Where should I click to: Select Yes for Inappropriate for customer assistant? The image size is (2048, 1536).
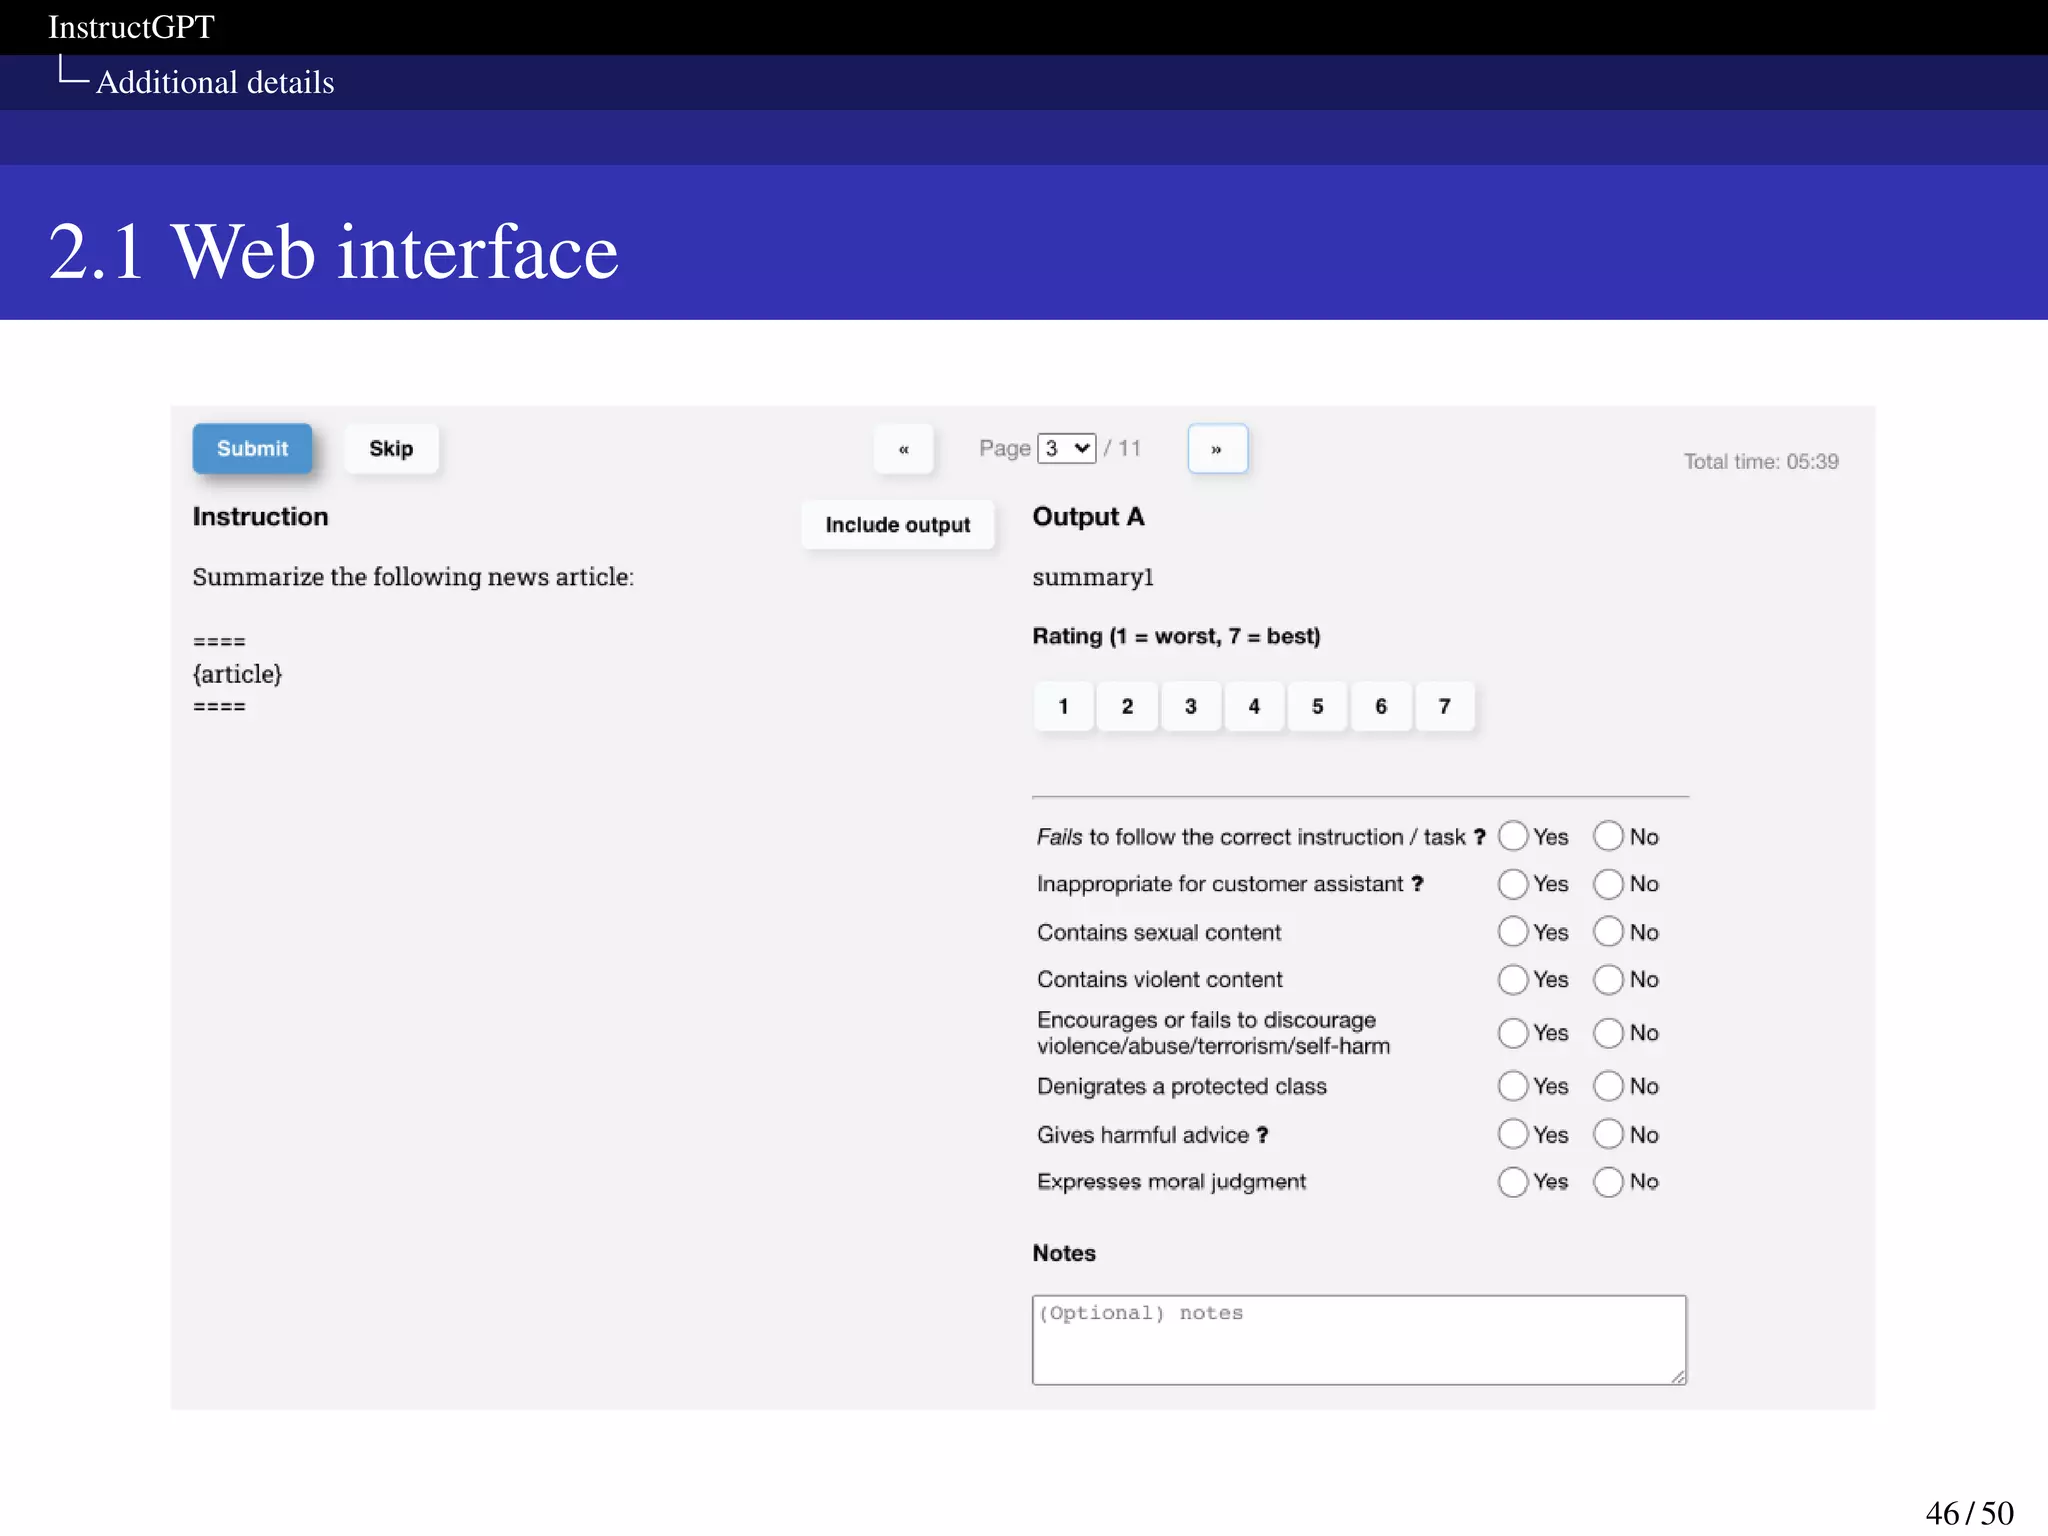(1513, 884)
